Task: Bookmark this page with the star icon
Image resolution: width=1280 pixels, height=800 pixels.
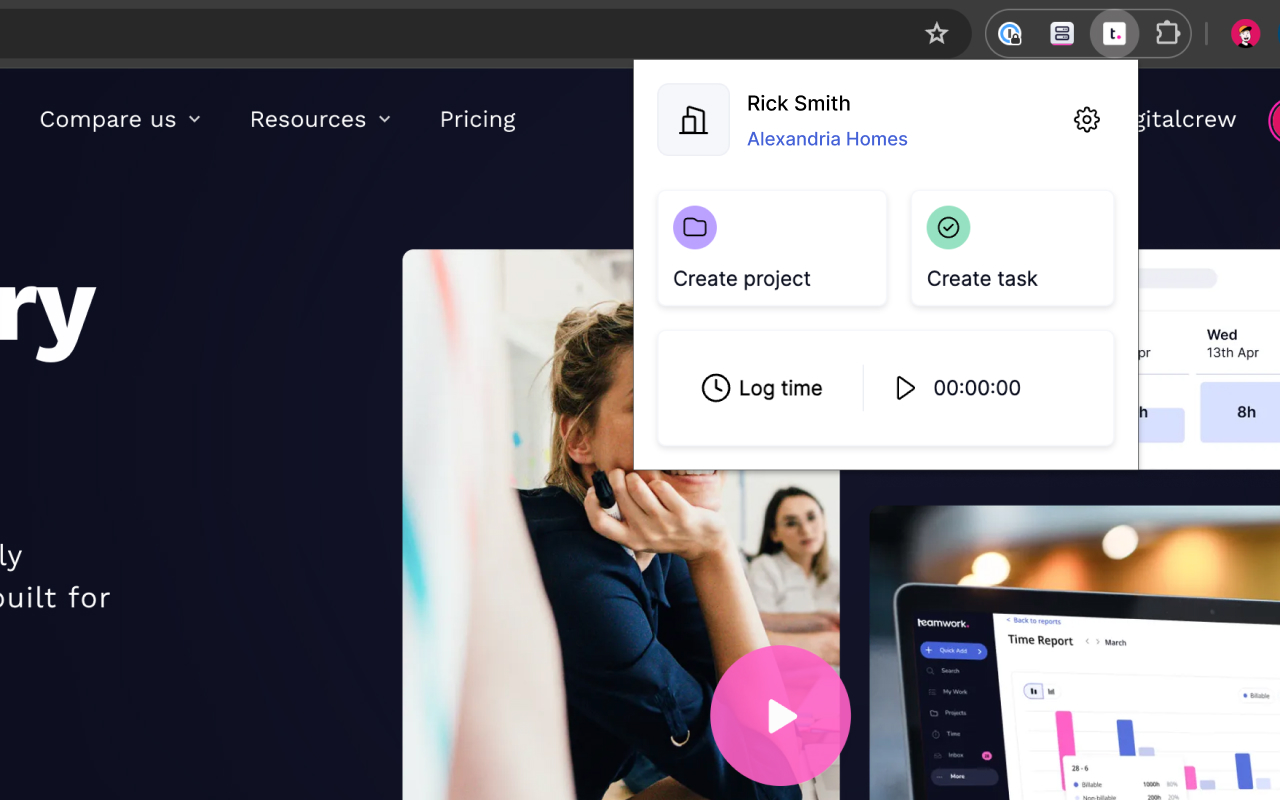Action: pos(936,34)
